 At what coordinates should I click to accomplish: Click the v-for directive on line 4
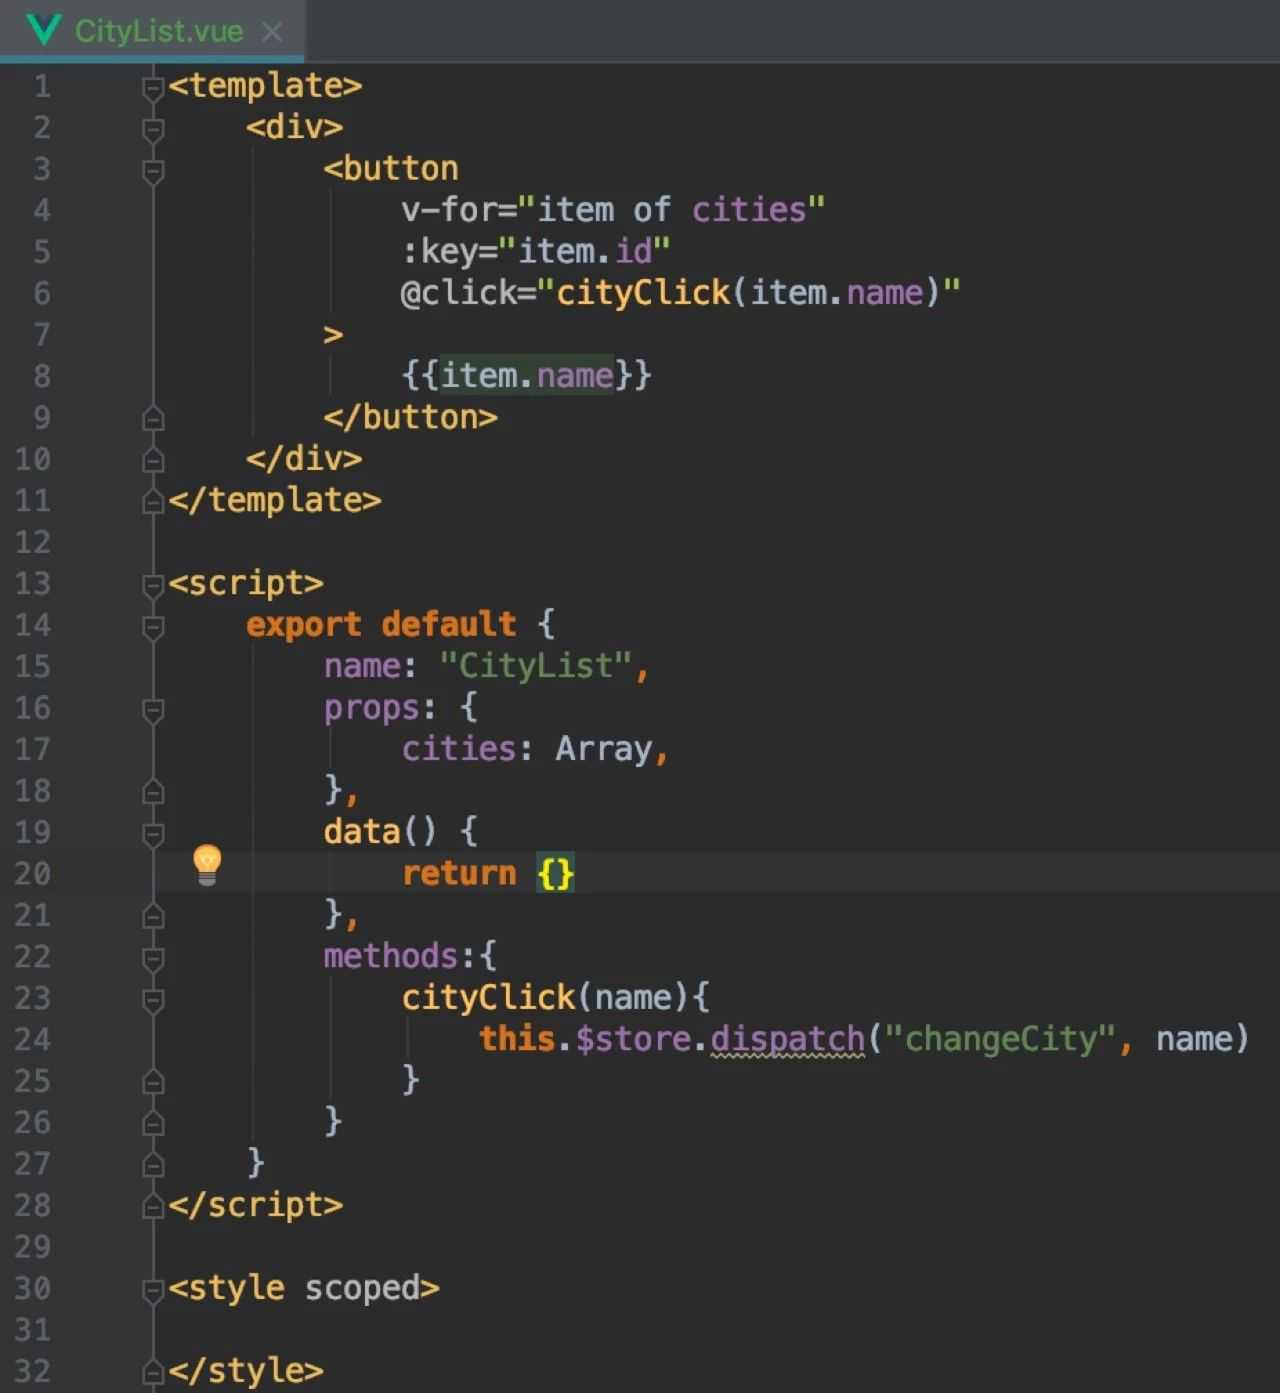pyautogui.click(x=613, y=210)
